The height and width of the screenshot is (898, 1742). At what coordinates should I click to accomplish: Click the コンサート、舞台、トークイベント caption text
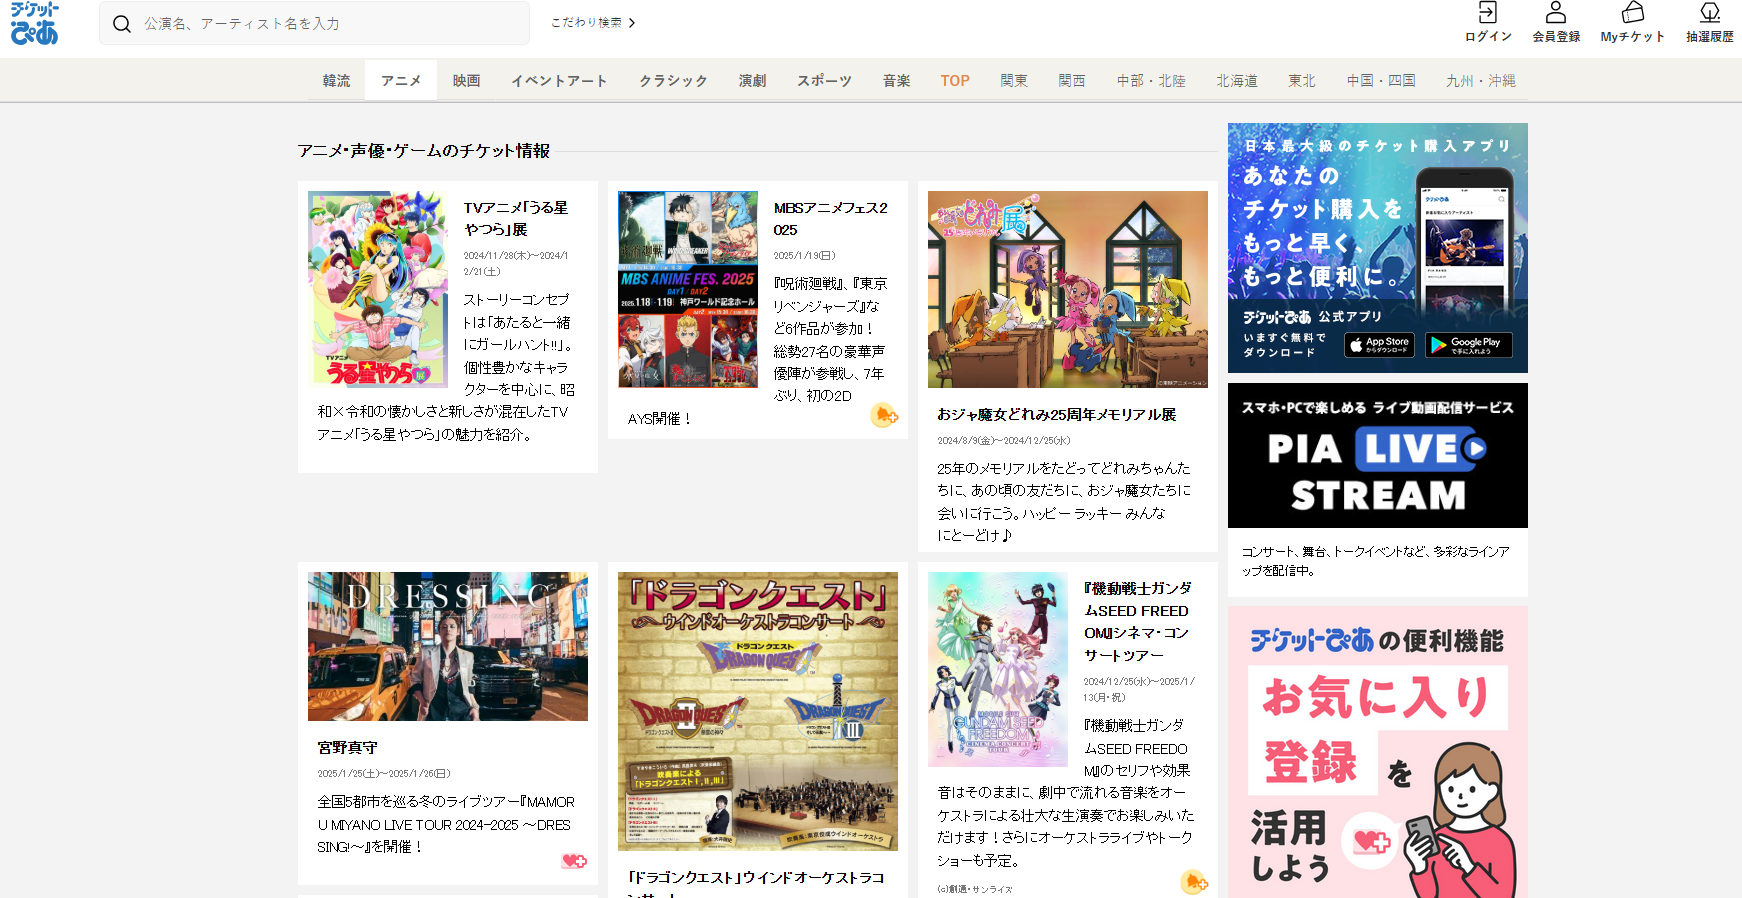coord(1376,561)
